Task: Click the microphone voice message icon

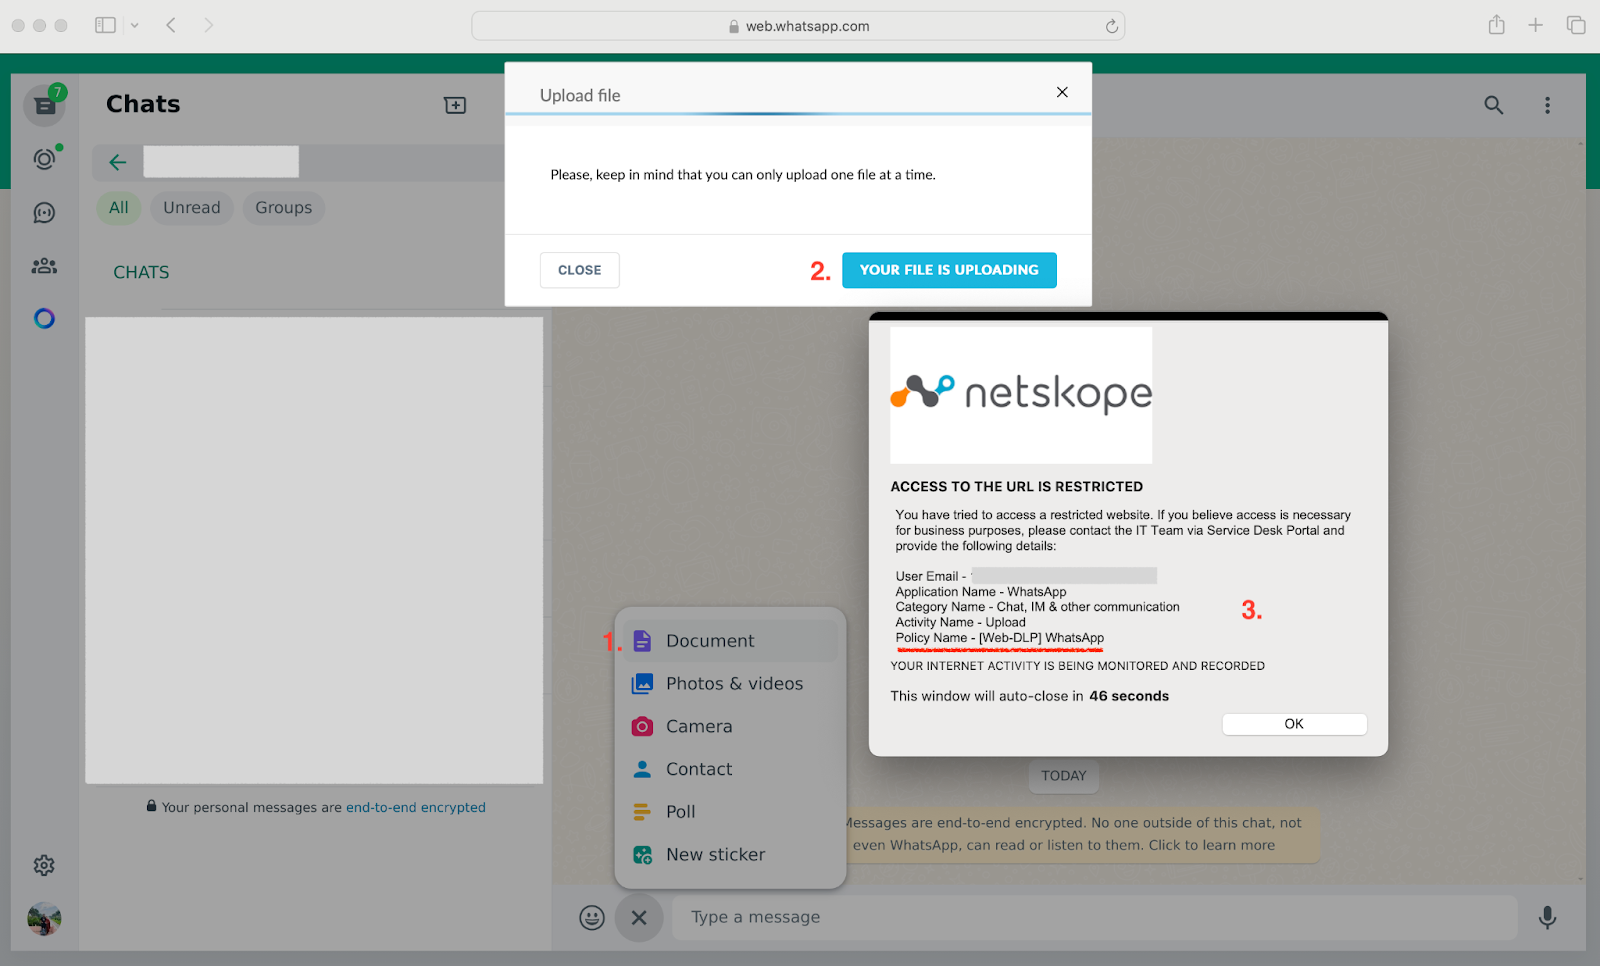Action: pos(1547,917)
